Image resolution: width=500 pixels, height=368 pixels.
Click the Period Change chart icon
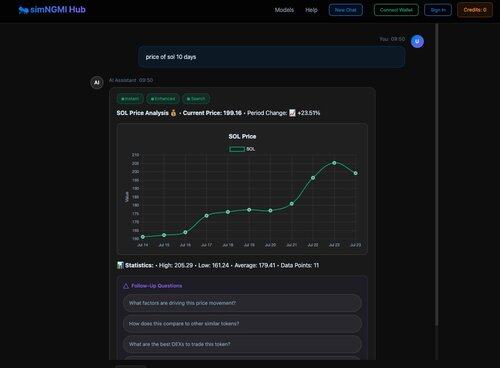pyautogui.click(x=292, y=113)
